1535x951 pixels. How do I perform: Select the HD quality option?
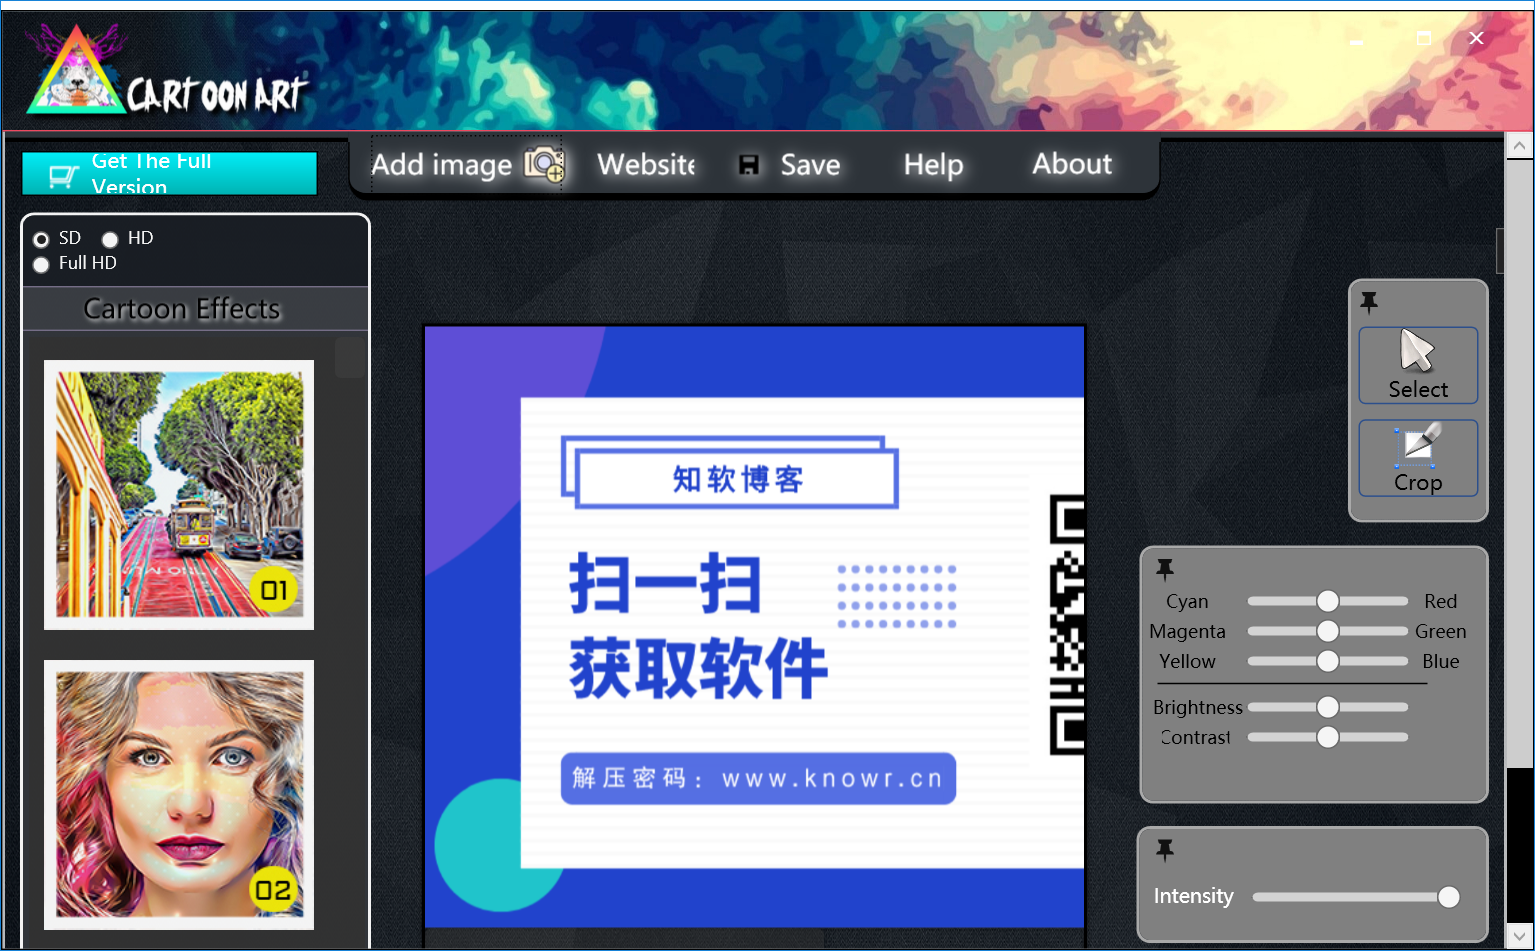pos(110,239)
